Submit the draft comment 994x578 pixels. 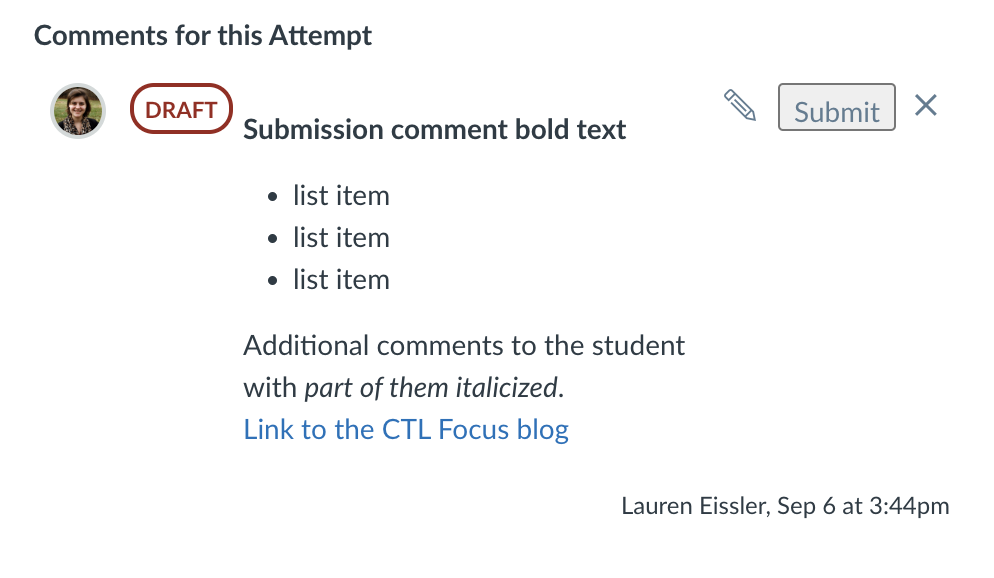tap(837, 107)
